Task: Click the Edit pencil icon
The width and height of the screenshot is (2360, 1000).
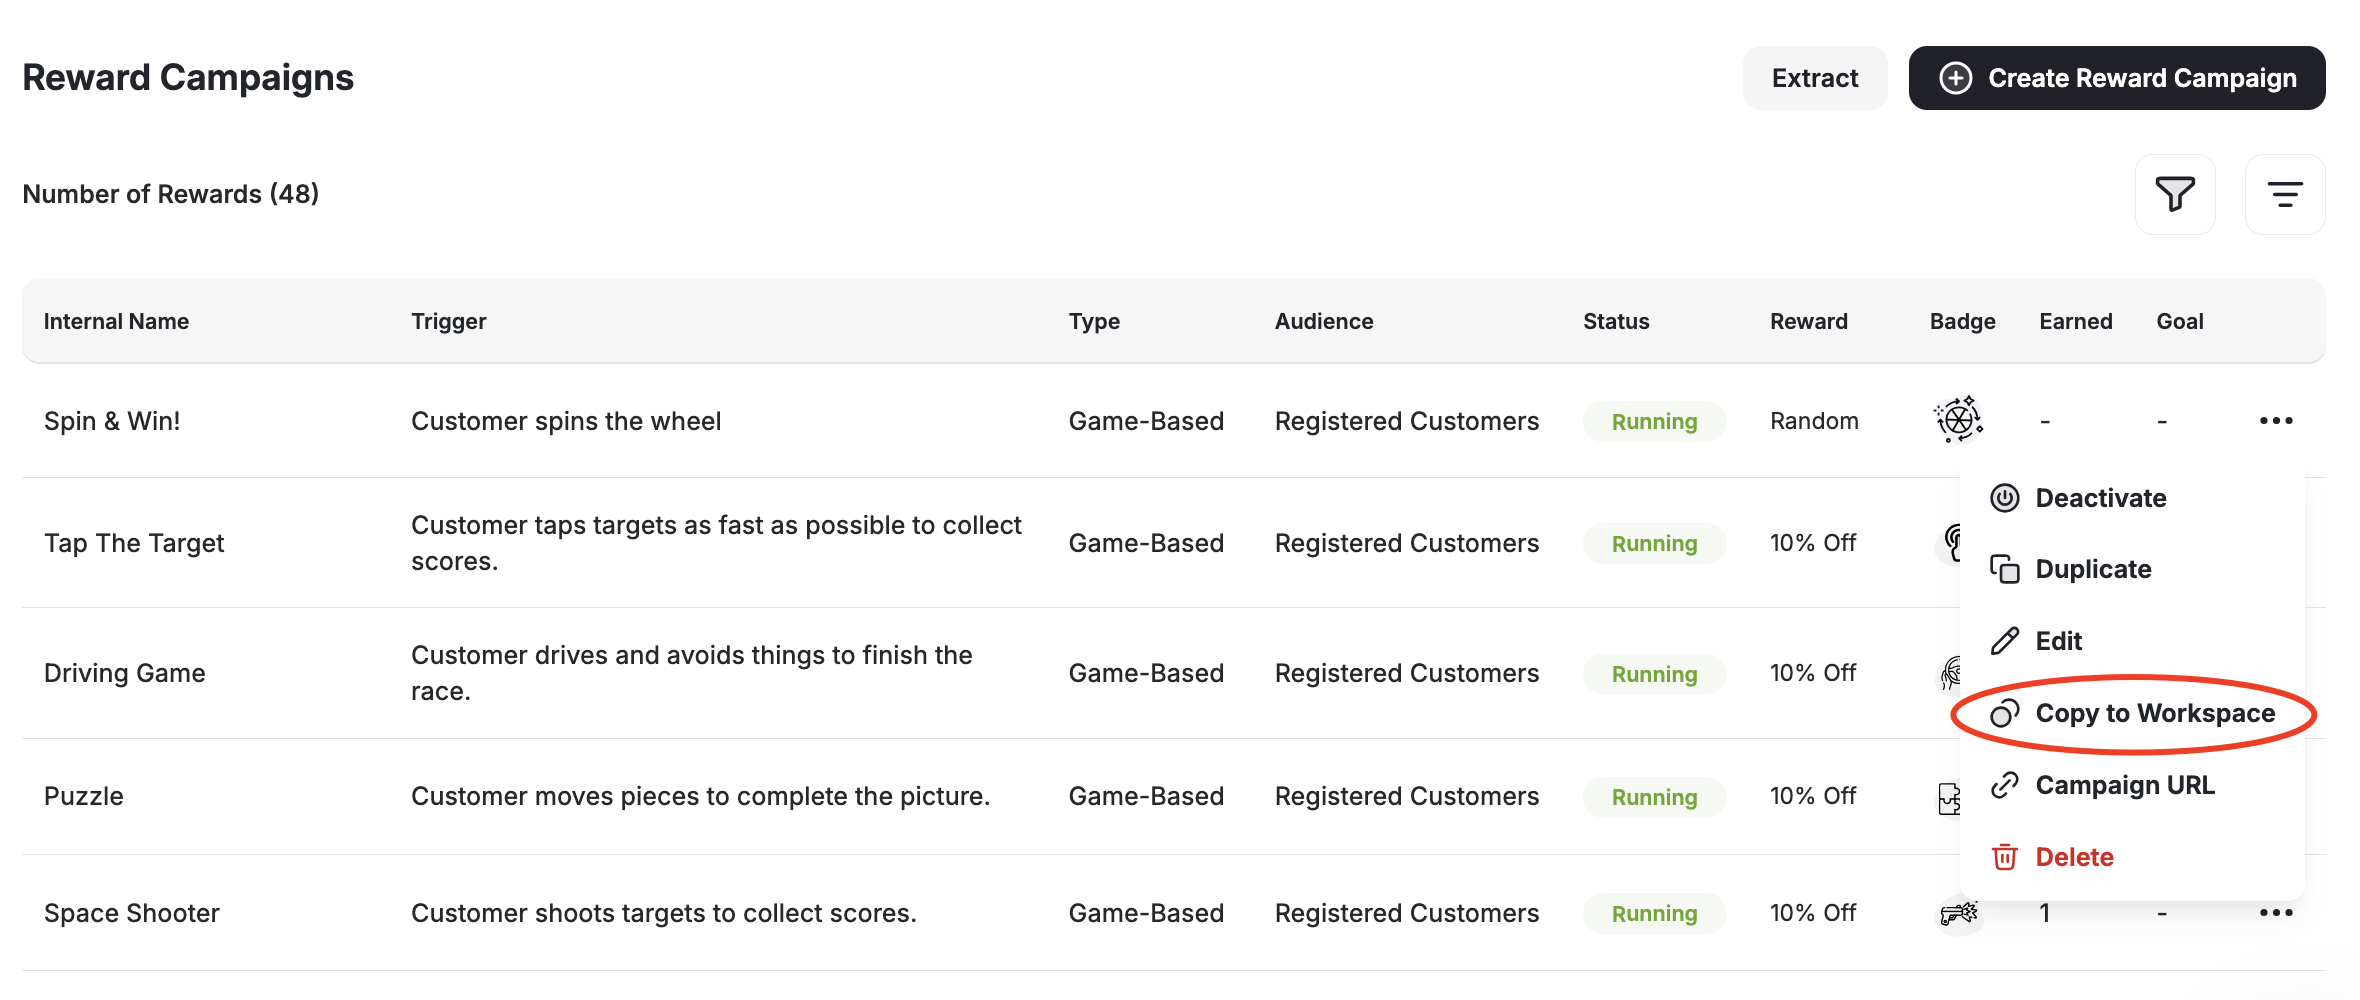Action: [2003, 640]
